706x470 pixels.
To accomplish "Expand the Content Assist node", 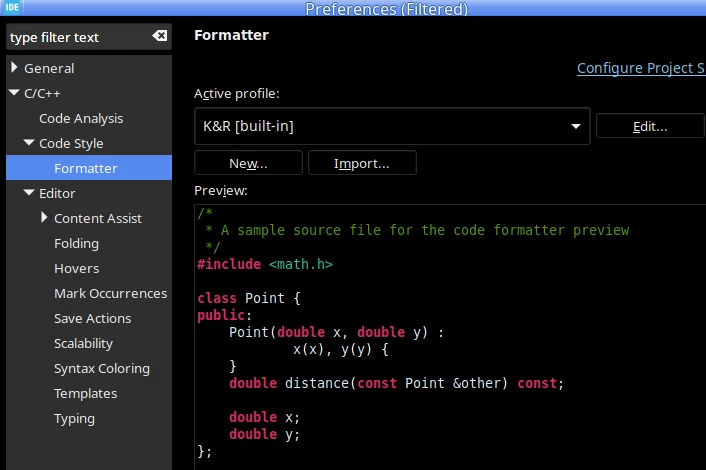I will (x=44, y=217).
